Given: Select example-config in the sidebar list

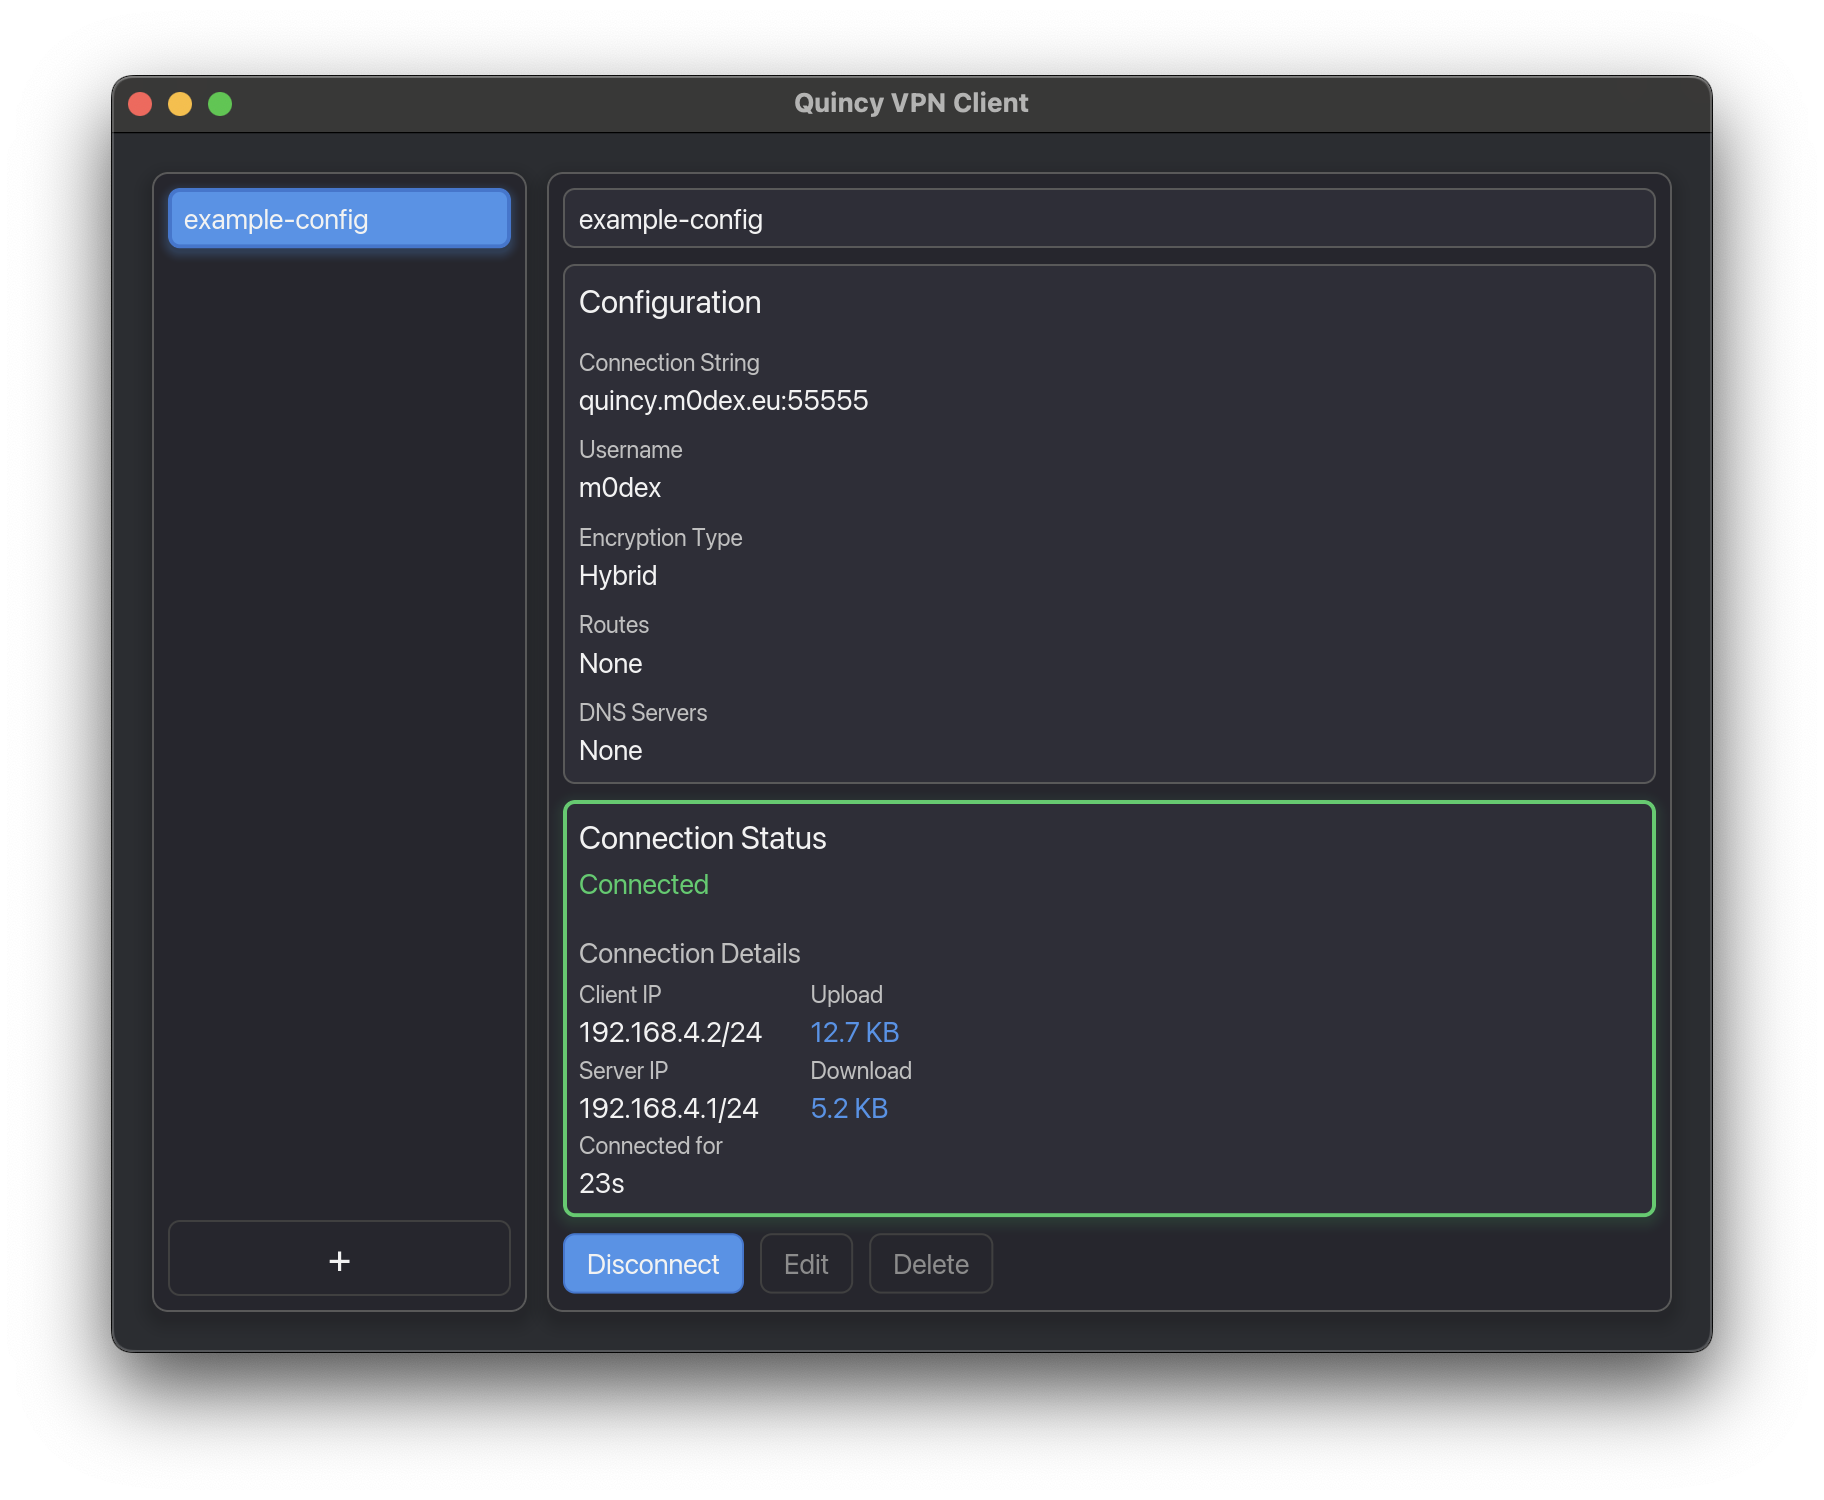Looking at the screenshot, I should coord(339,219).
